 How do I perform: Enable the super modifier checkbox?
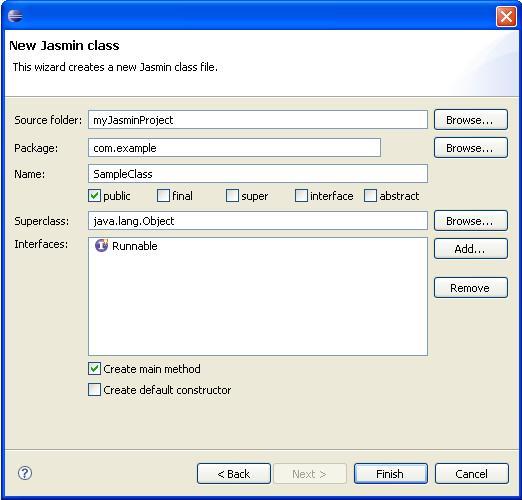click(x=232, y=196)
